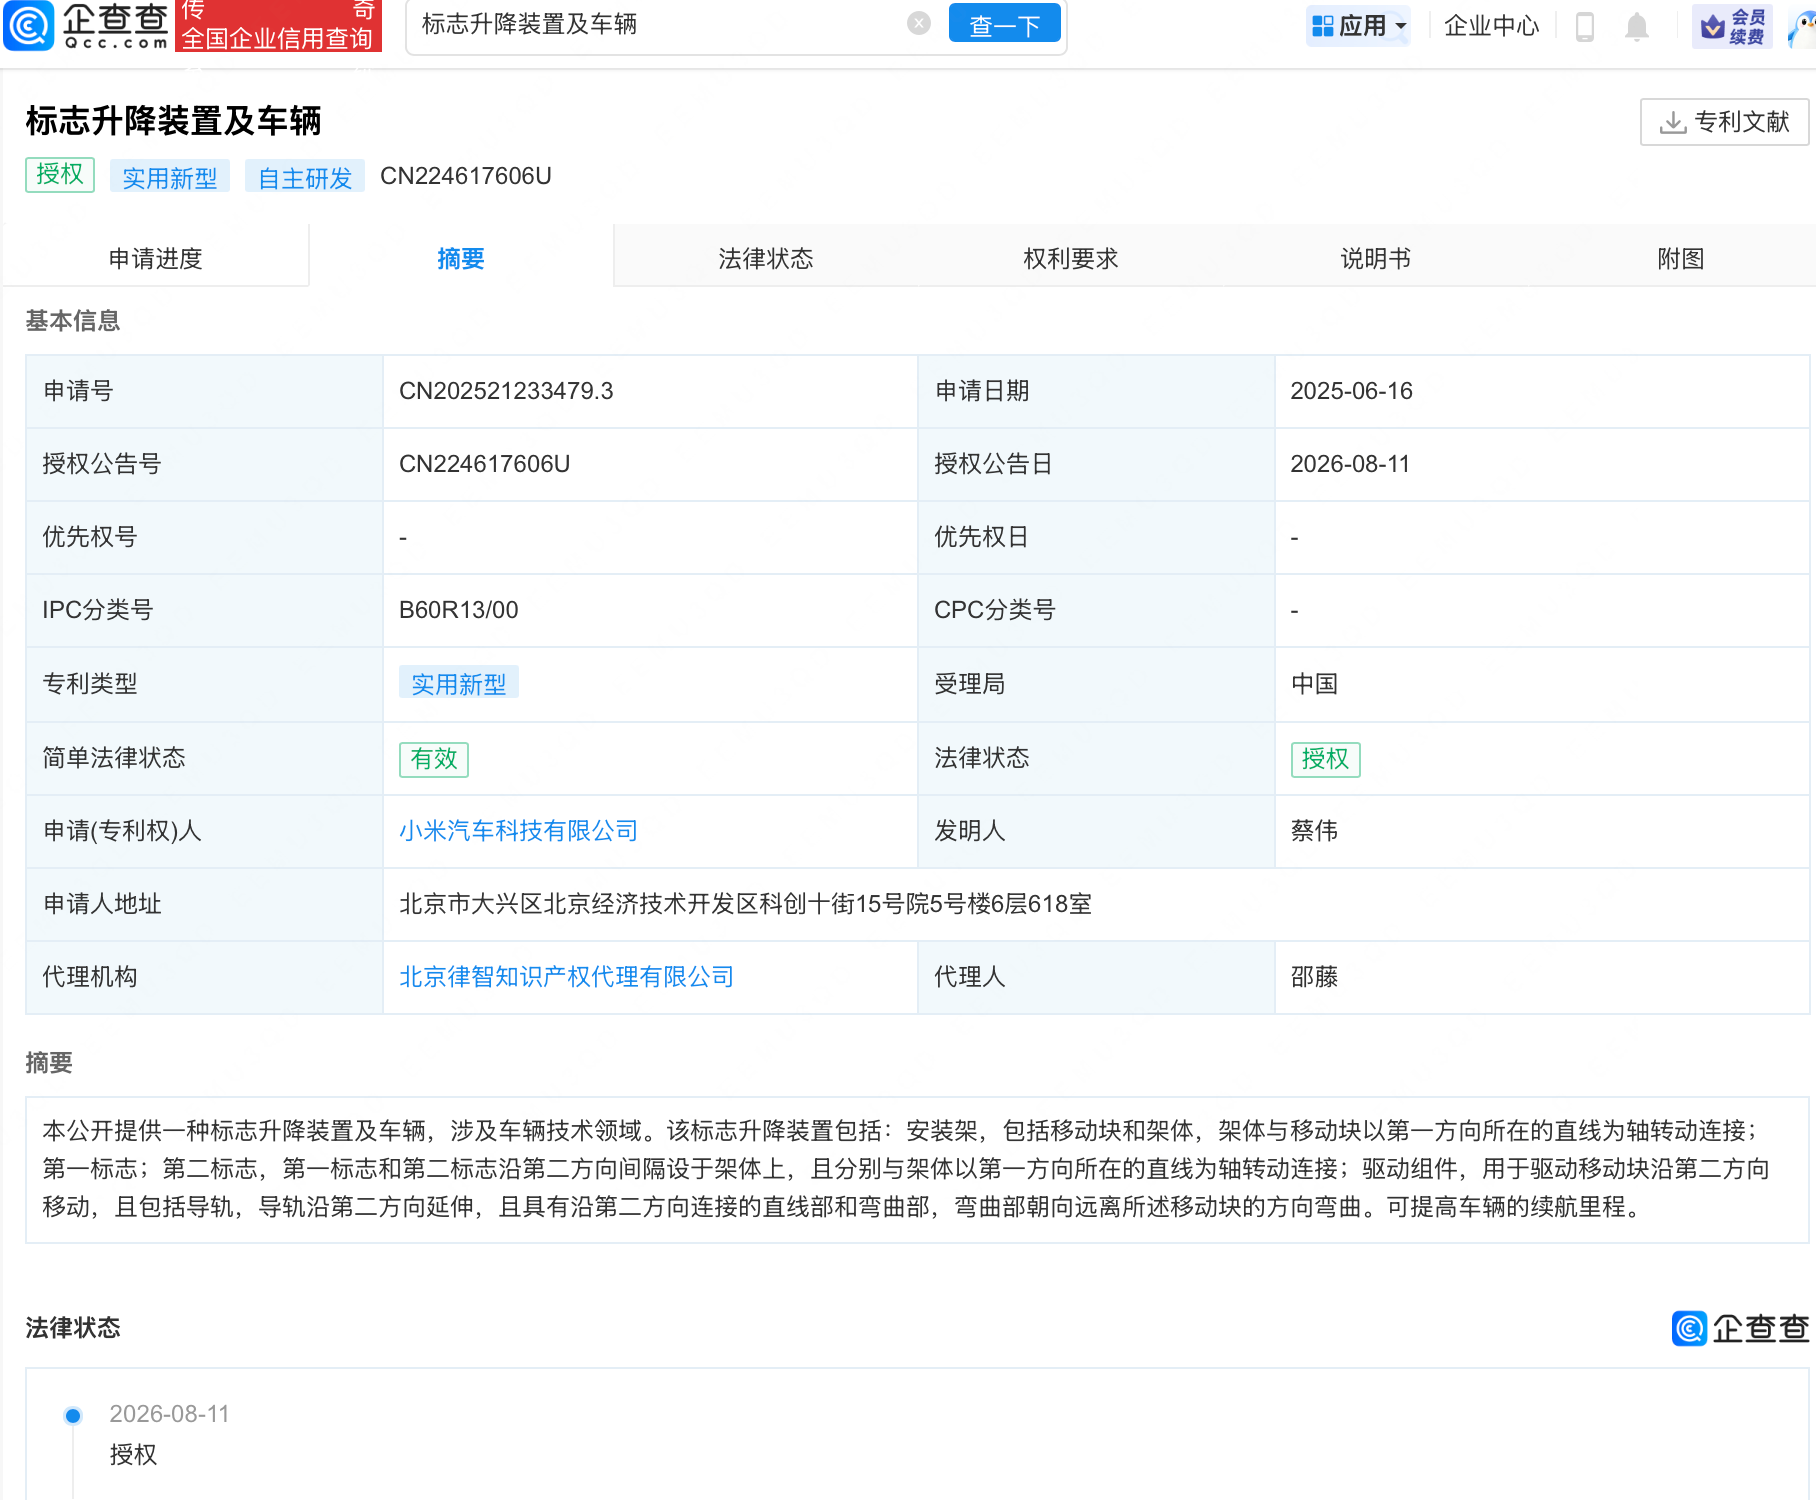Clear the search box with the X icon
The height and width of the screenshot is (1500, 1816).
919,23
